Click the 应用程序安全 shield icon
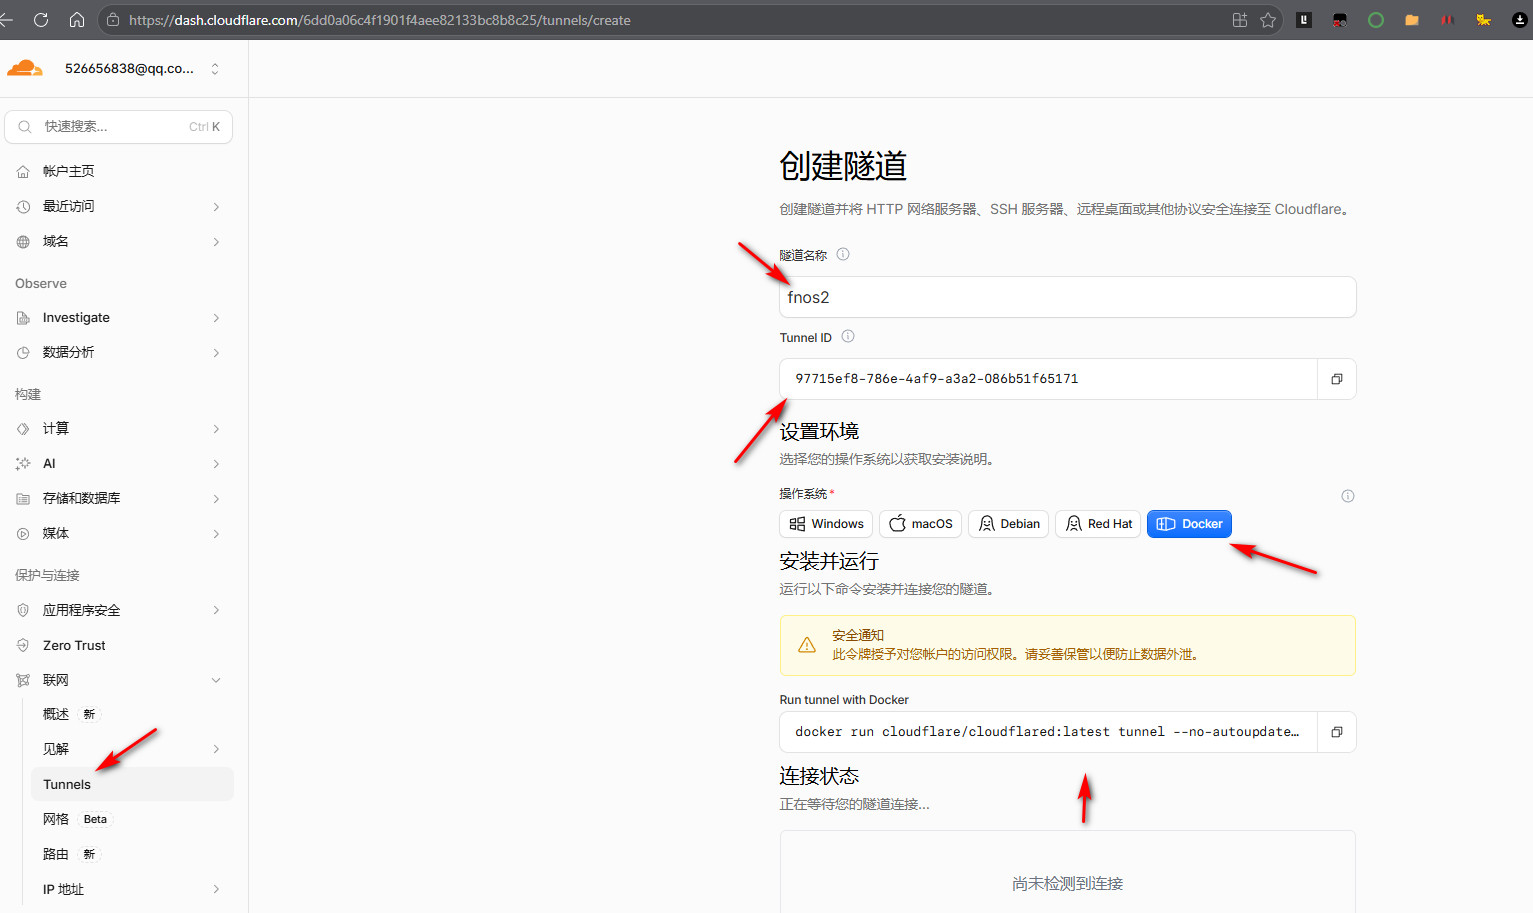 click(x=23, y=610)
